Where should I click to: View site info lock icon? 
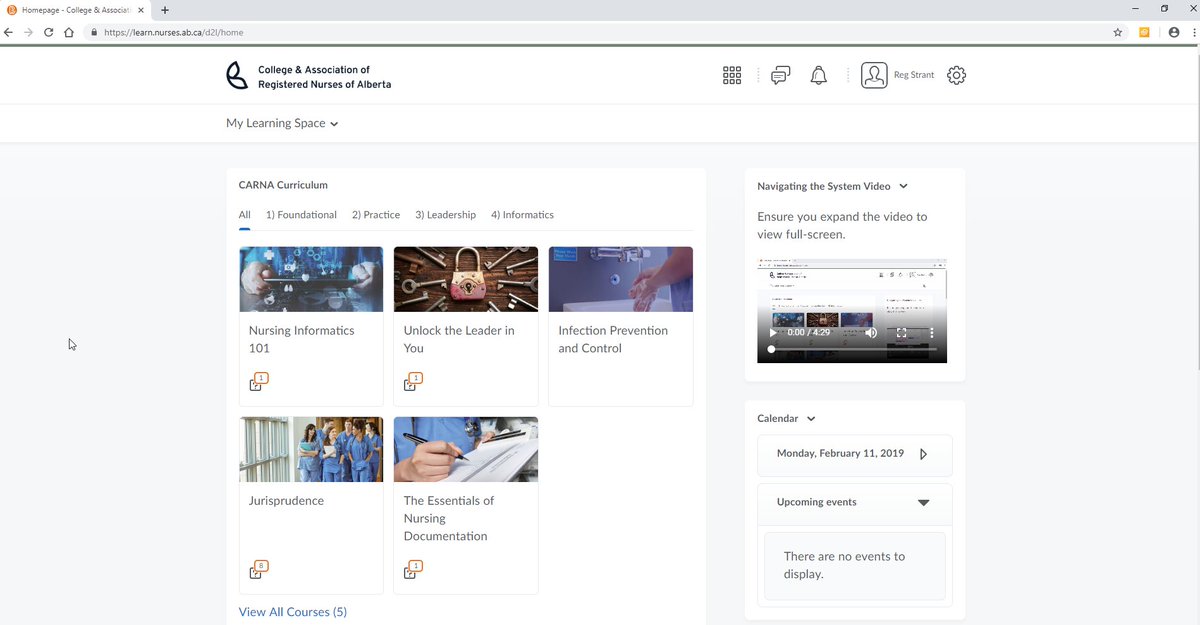(x=94, y=32)
